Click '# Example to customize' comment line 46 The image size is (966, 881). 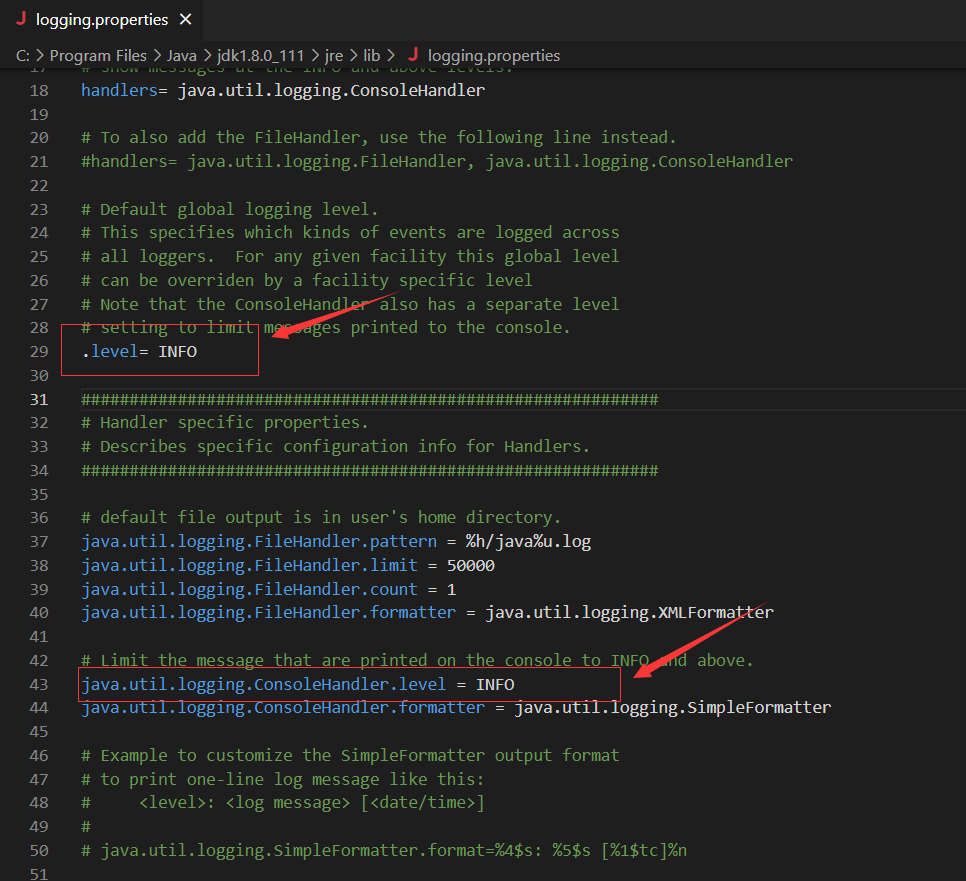pyautogui.click(x=350, y=755)
